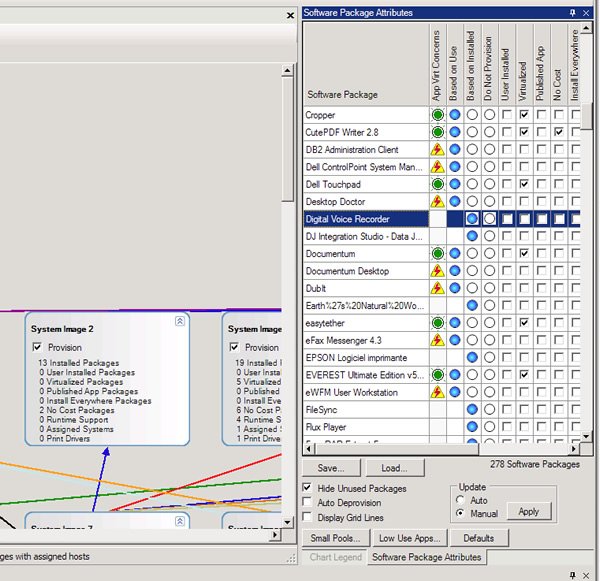Select Manual update mode
600x581 pixels.
tap(460, 513)
